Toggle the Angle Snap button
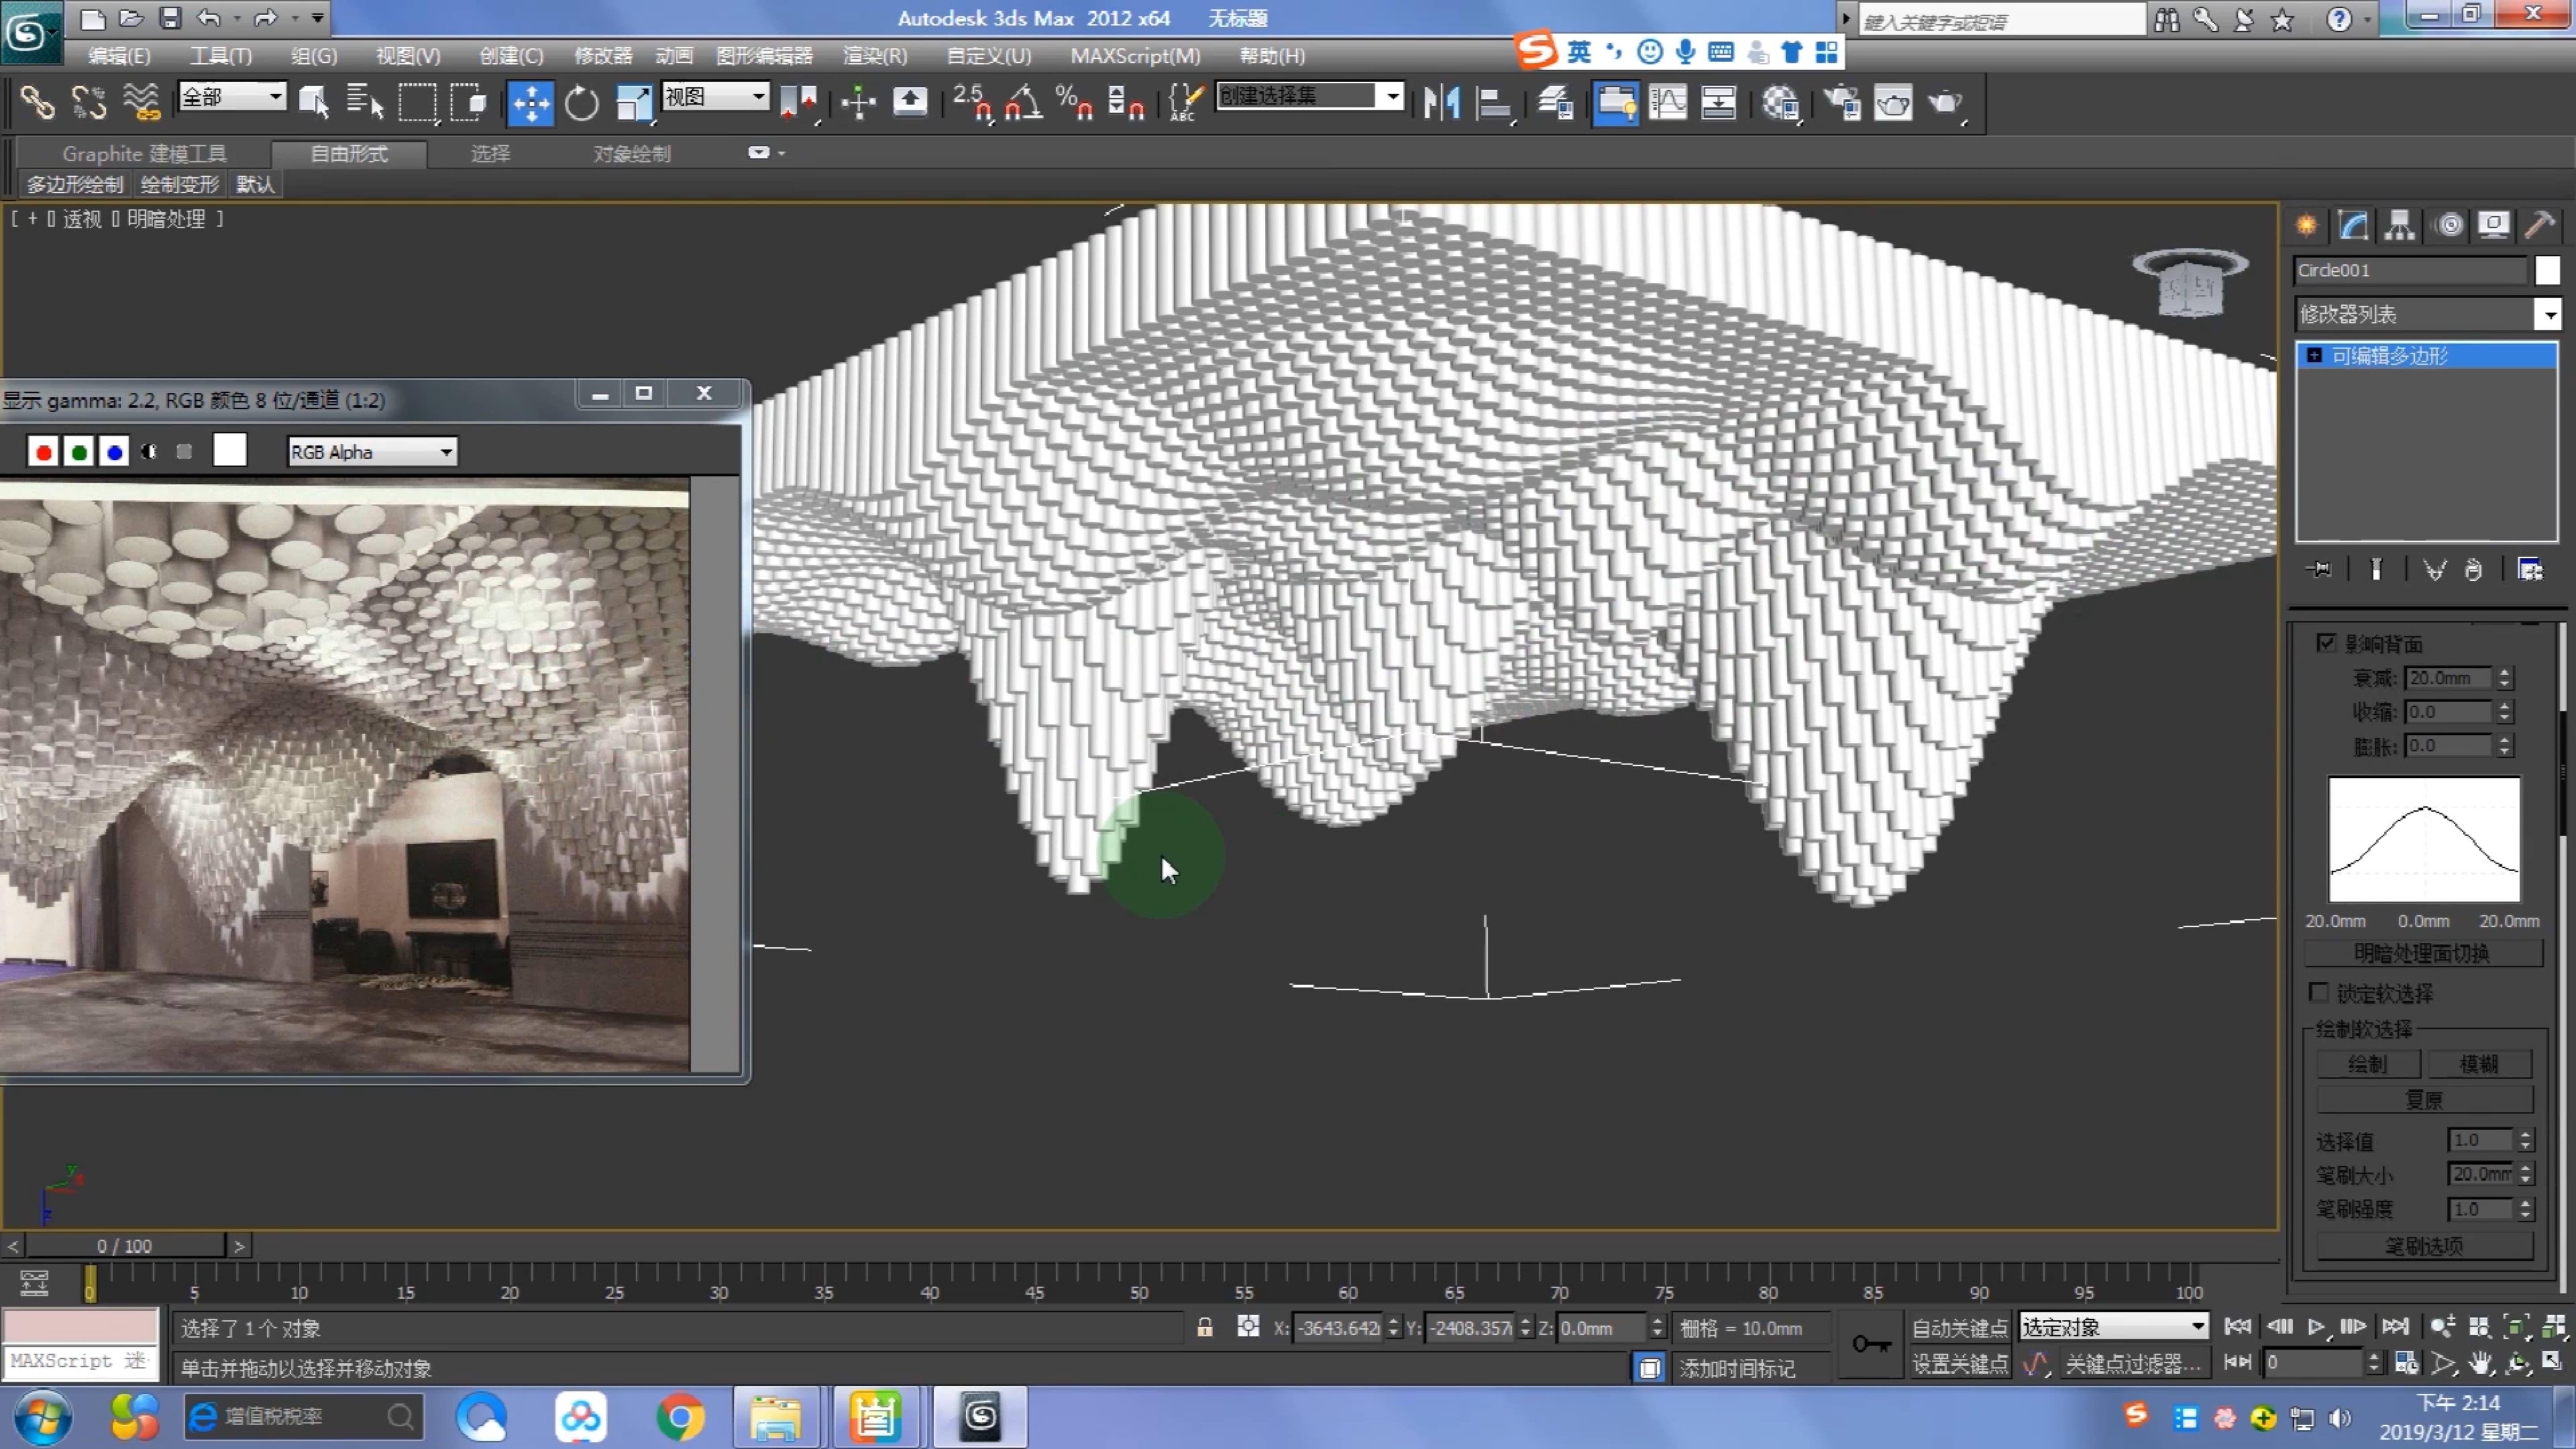The width and height of the screenshot is (2576, 1449). click(1024, 102)
